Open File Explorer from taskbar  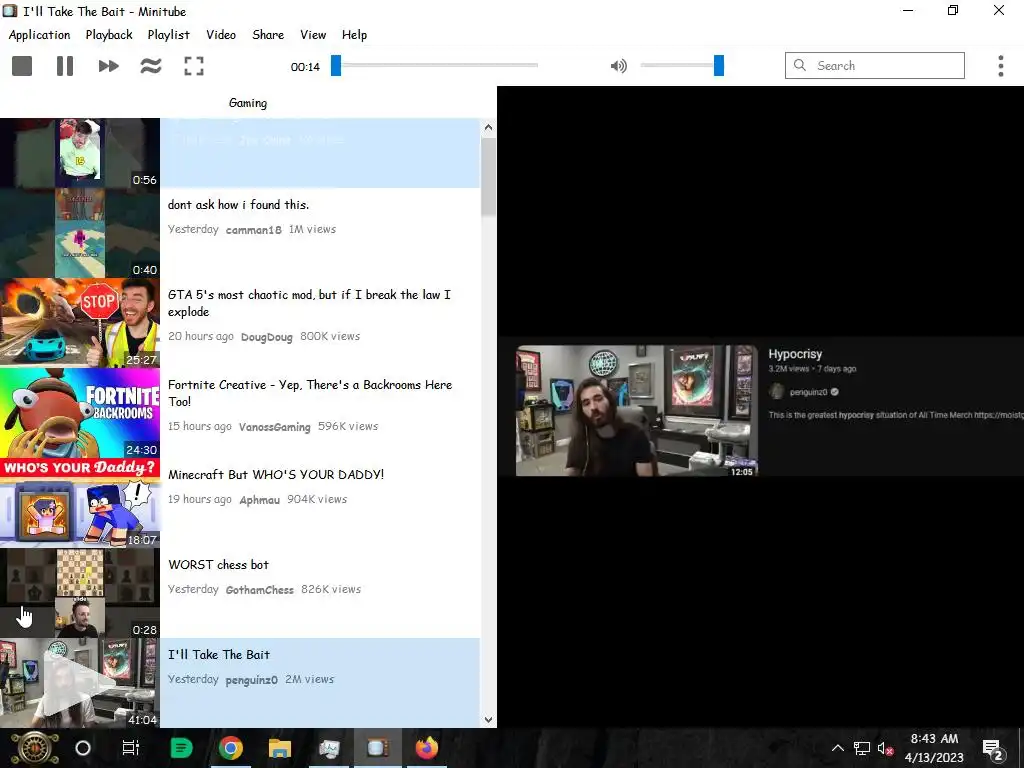tap(280, 748)
